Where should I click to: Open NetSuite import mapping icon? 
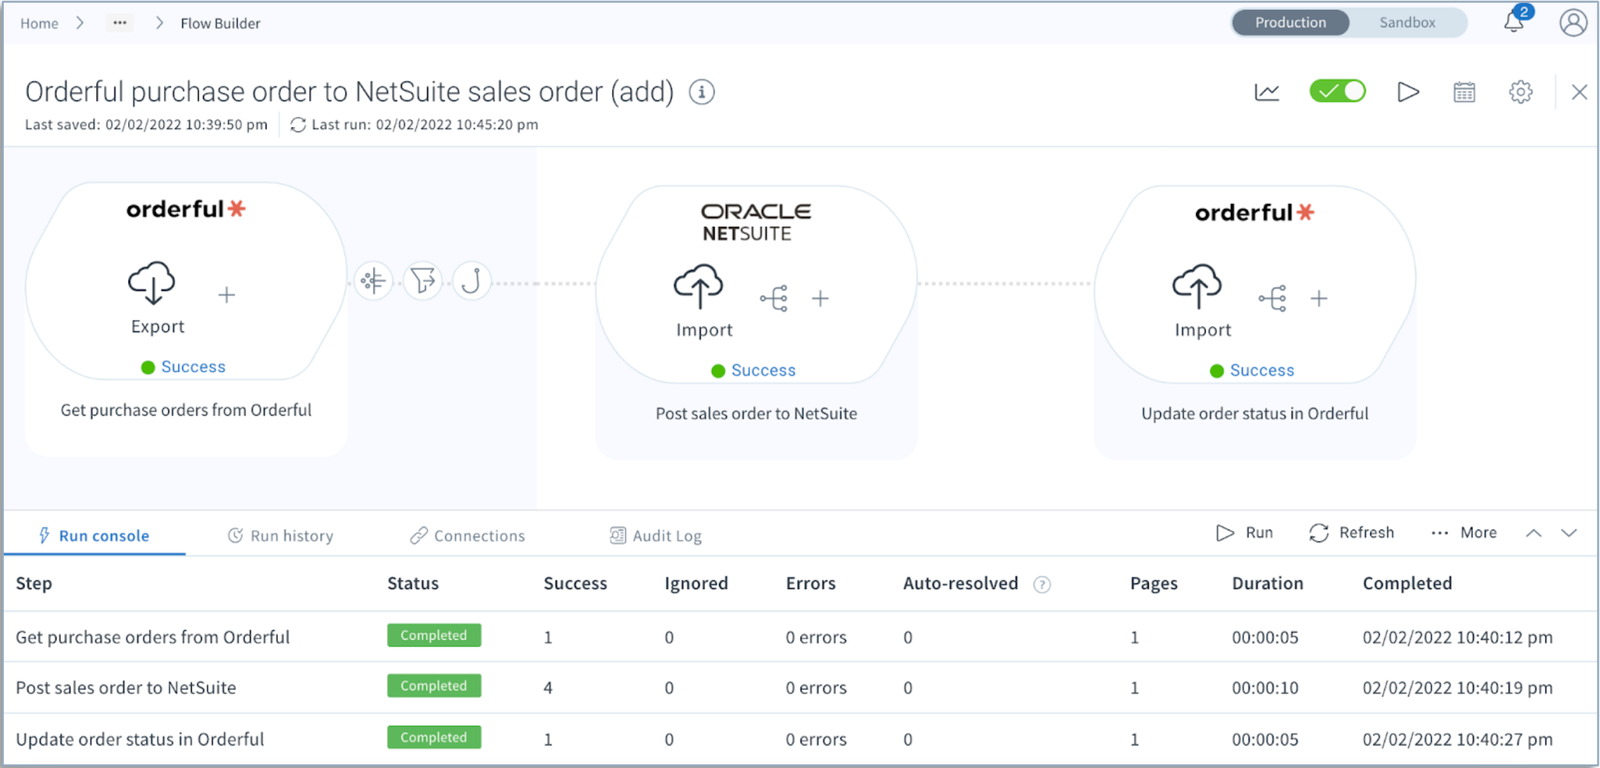pyautogui.click(x=774, y=298)
